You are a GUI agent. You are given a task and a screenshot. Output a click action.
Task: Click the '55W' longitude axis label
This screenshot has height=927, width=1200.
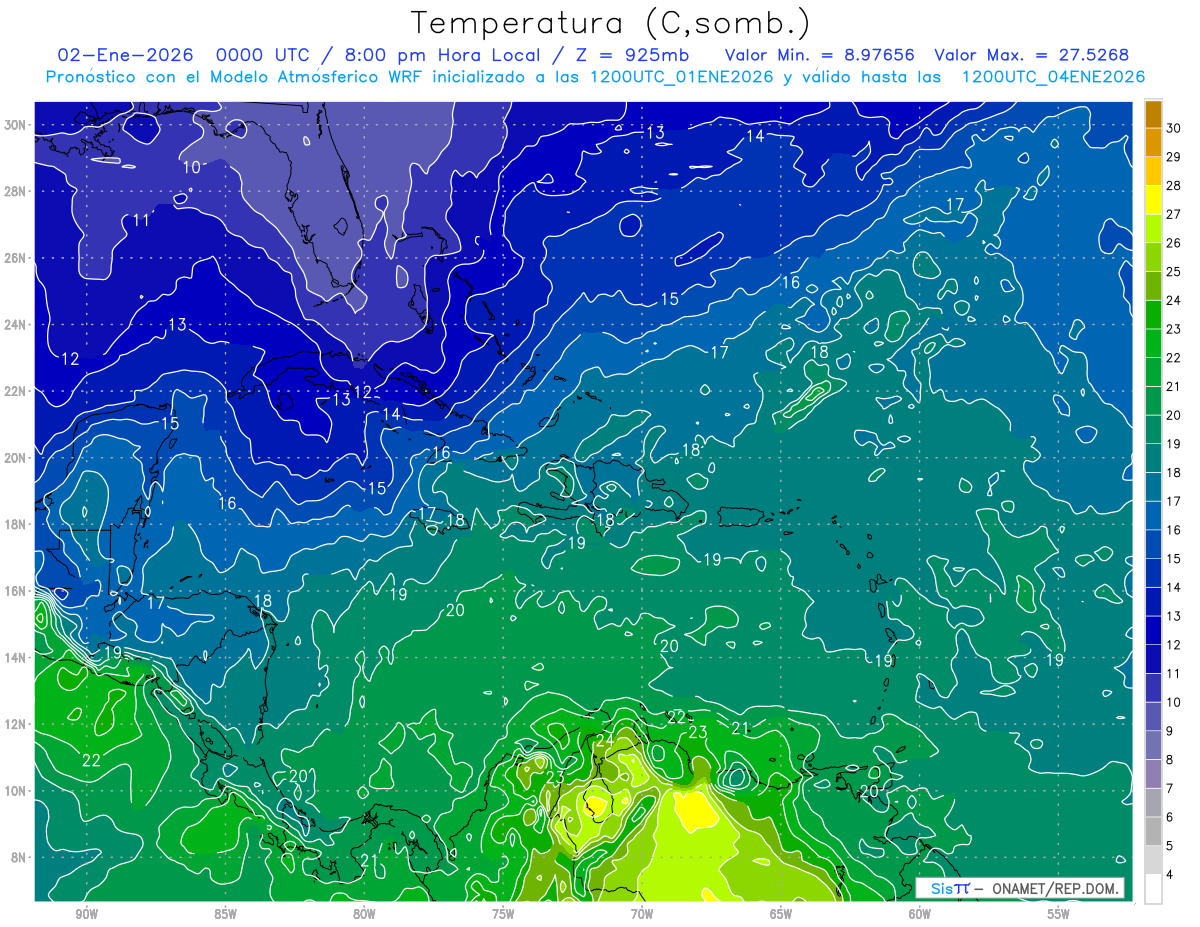click(1059, 915)
